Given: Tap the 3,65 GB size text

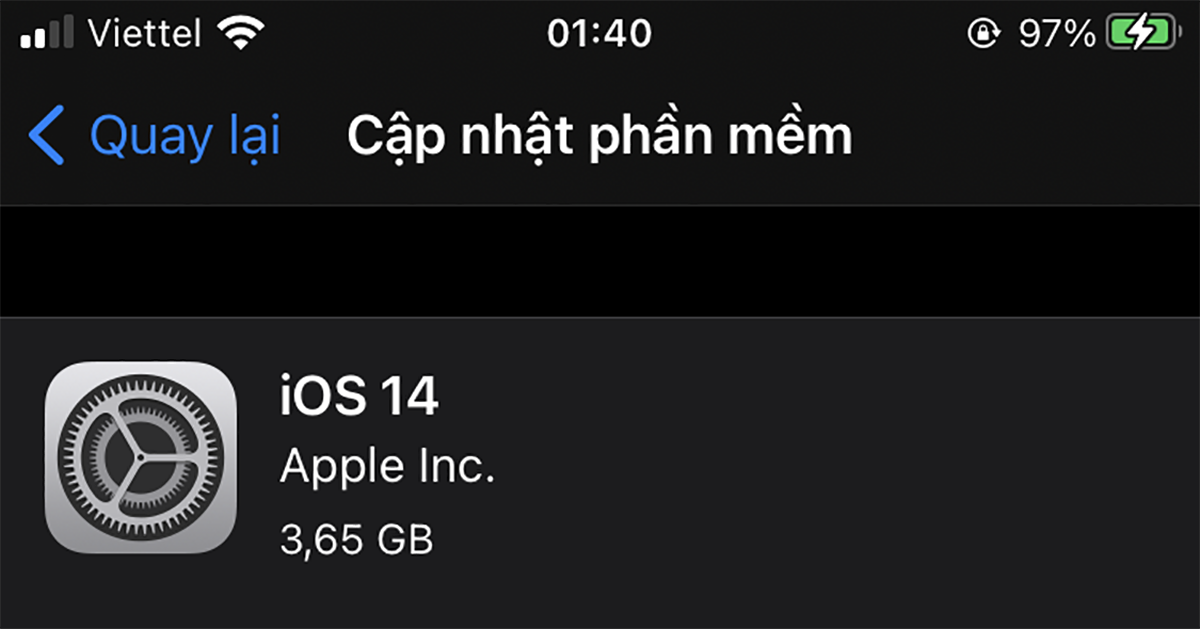Looking at the screenshot, I should click(x=357, y=540).
